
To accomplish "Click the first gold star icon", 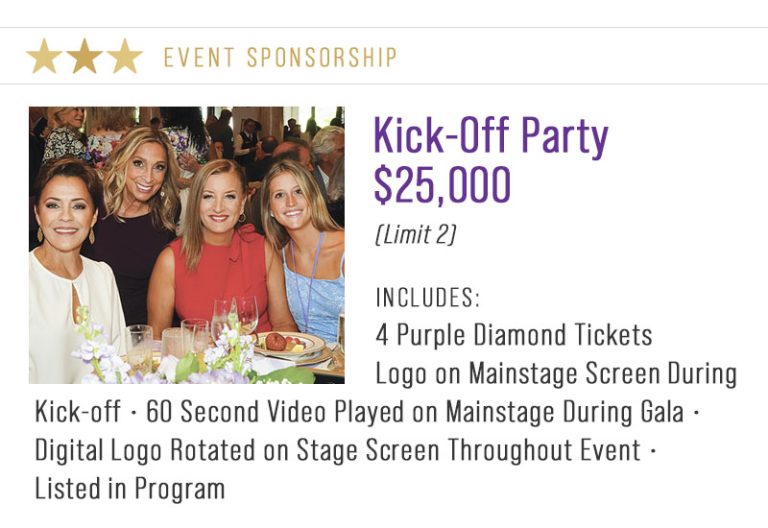I will [x=44, y=57].
